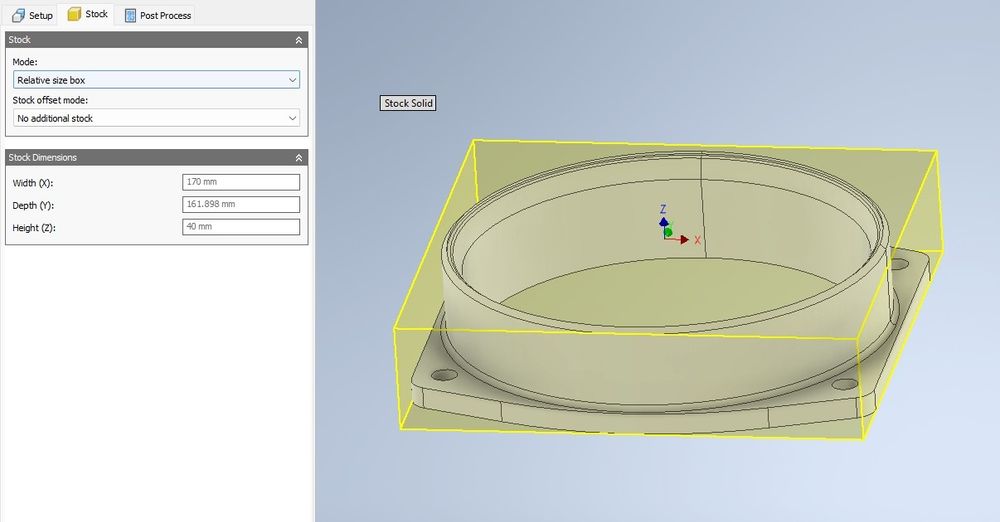The image size is (1000, 522).
Task: Click the Post Process tab icon
Action: [130, 15]
